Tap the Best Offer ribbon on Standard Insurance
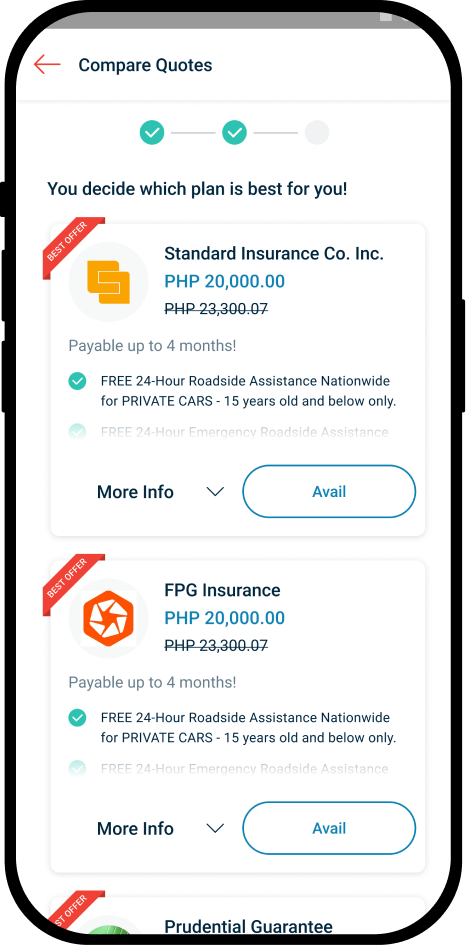Viewport: 466px width, 945px height. coord(71,245)
